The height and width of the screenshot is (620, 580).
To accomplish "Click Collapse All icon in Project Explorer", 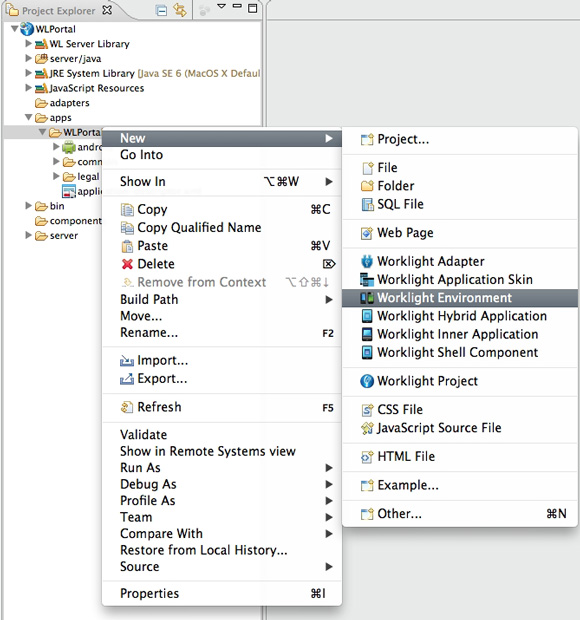I will click(161, 10).
